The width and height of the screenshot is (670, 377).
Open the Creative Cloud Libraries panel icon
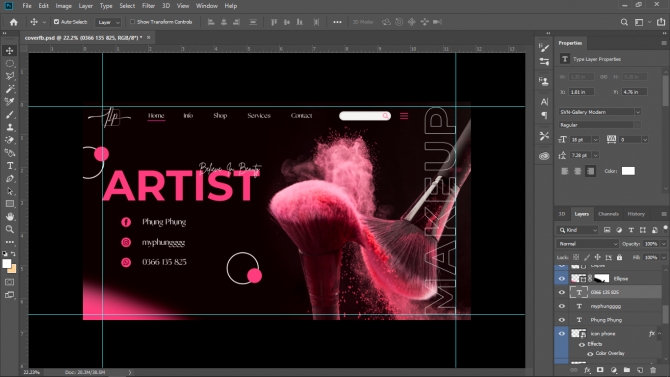point(544,156)
